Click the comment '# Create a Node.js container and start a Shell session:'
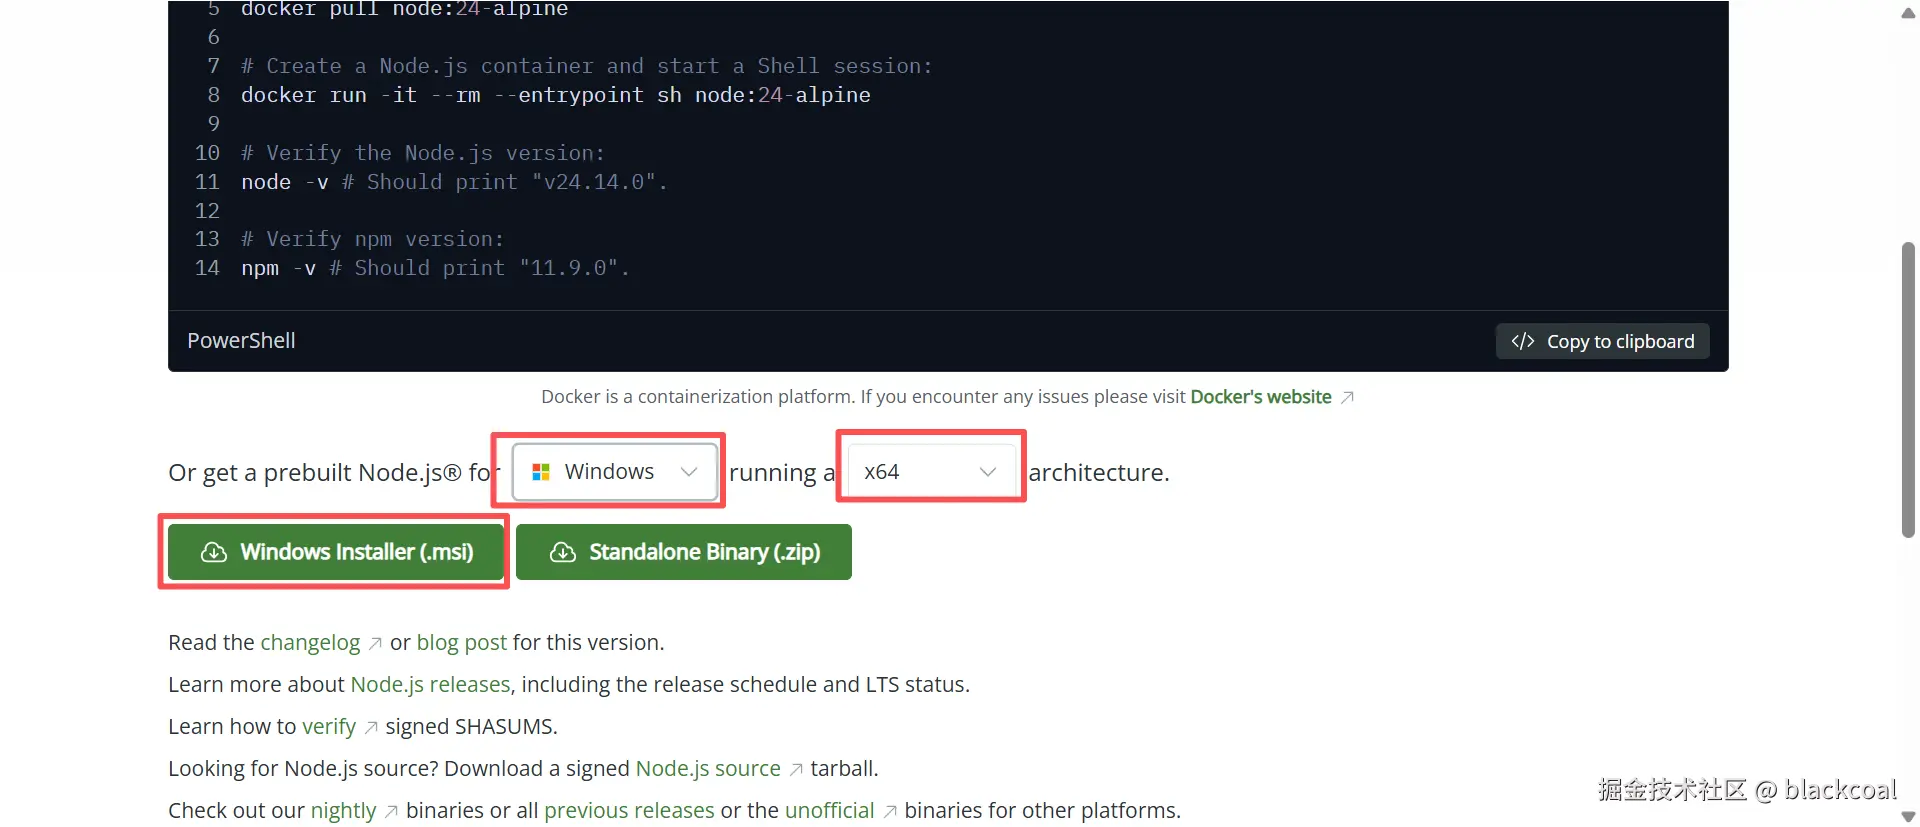1920x827 pixels. [587, 66]
